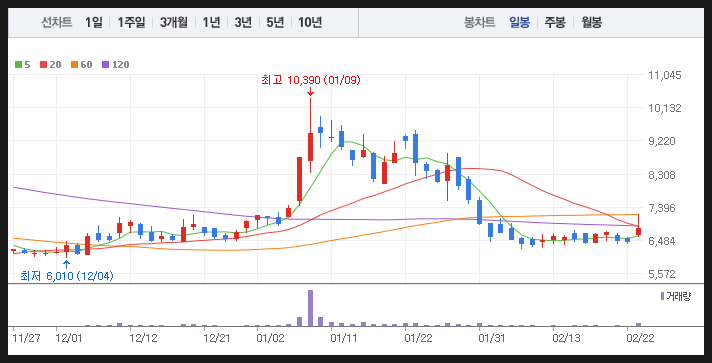Screen dimensions: 712x363
Task: Open the 3년 chart view
Action: coord(243,22)
